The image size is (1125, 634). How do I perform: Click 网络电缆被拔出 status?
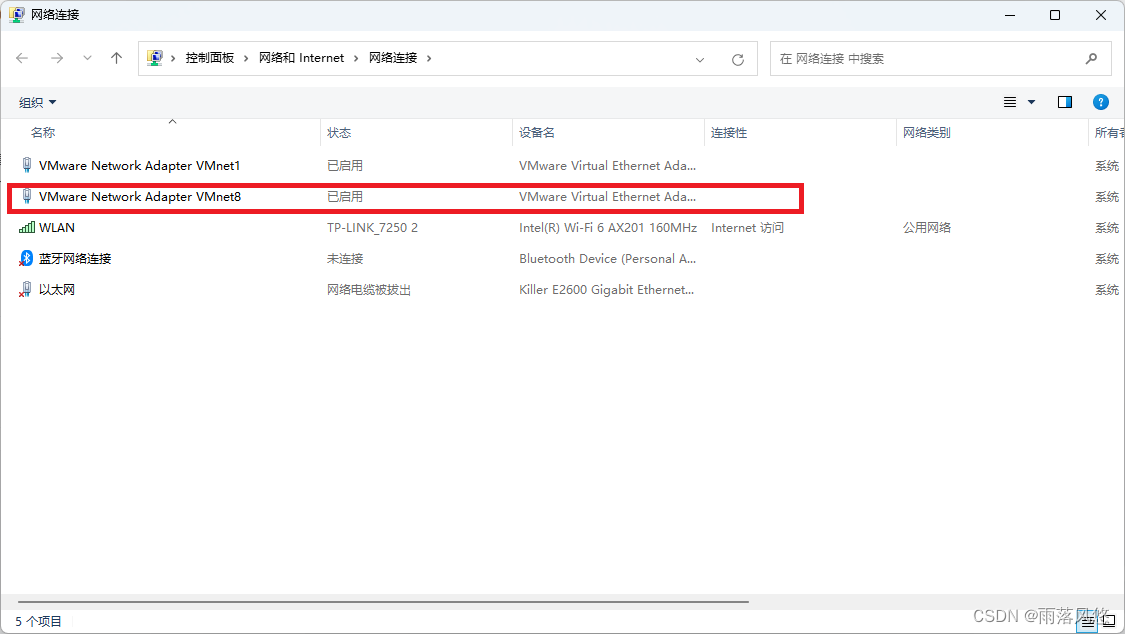pos(369,290)
